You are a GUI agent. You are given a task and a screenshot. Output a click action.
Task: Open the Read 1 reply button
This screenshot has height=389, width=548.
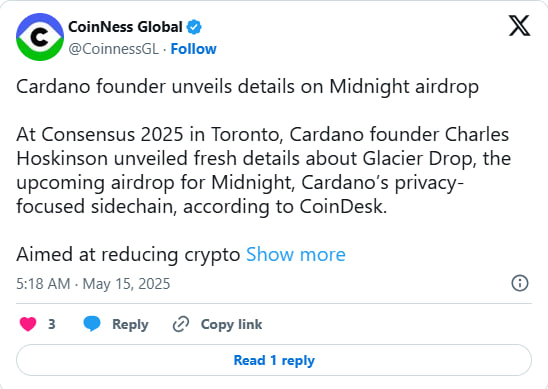point(274,360)
